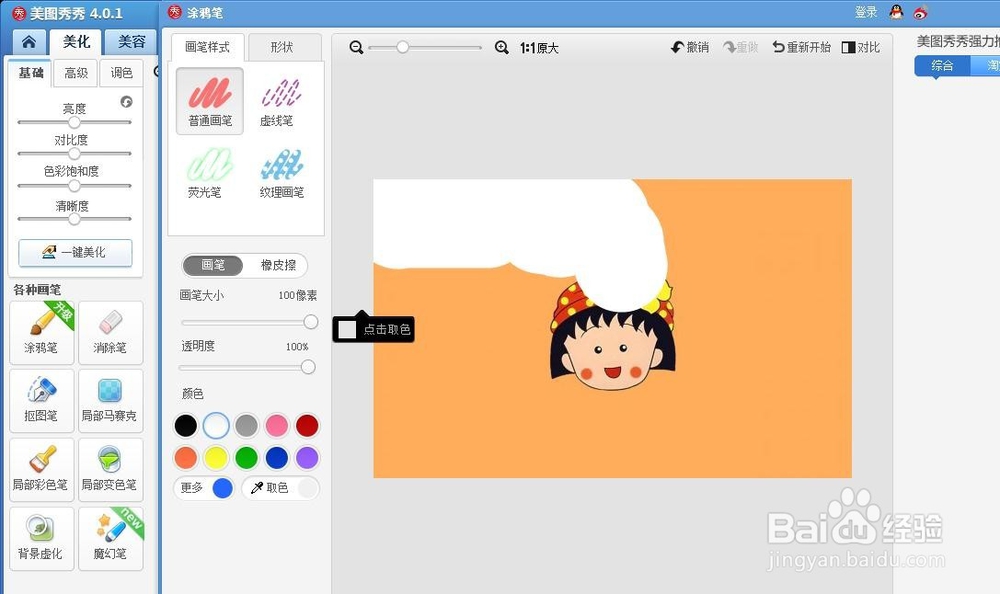The image size is (1000, 594).
Task: Open the 形状 shapes tab
Action: pos(282,47)
